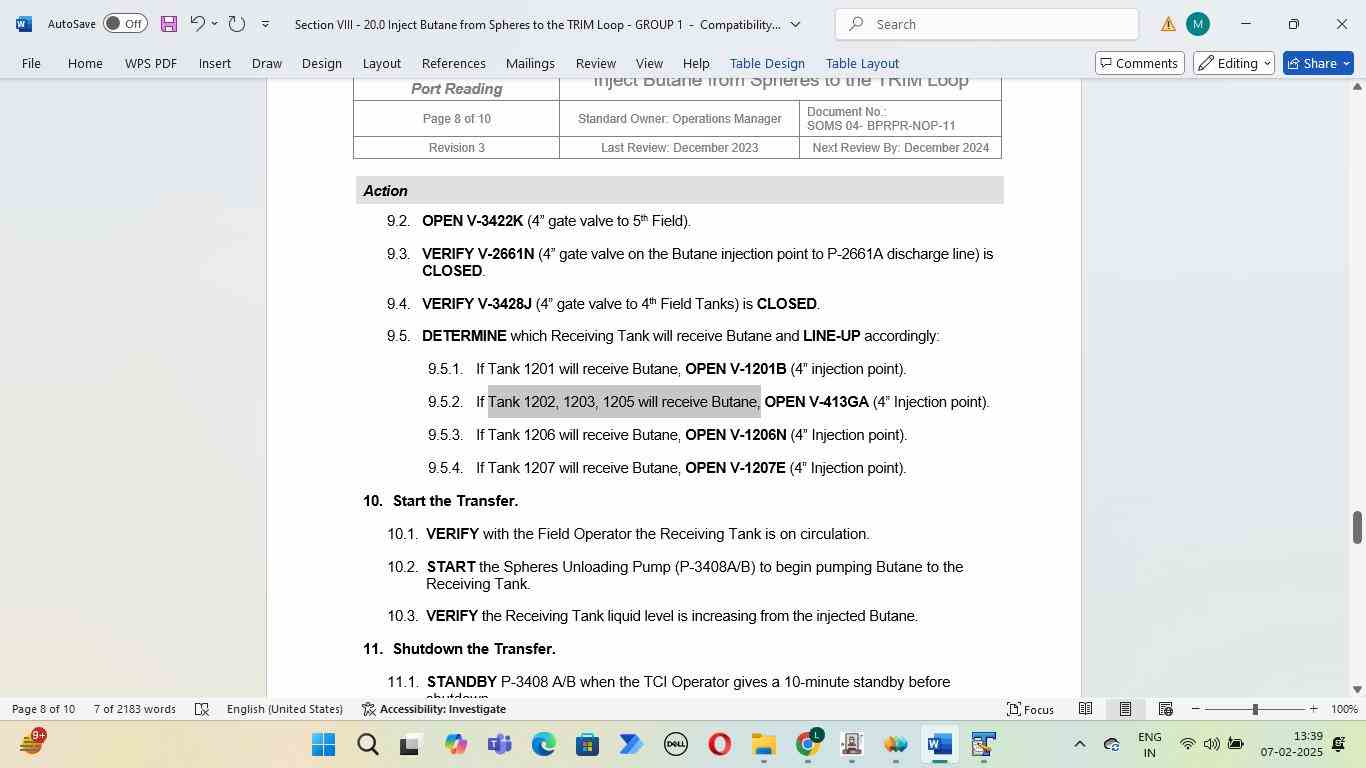Screen dimensions: 1366x768
Task: Click the scroll down arrow
Action: (1357, 689)
